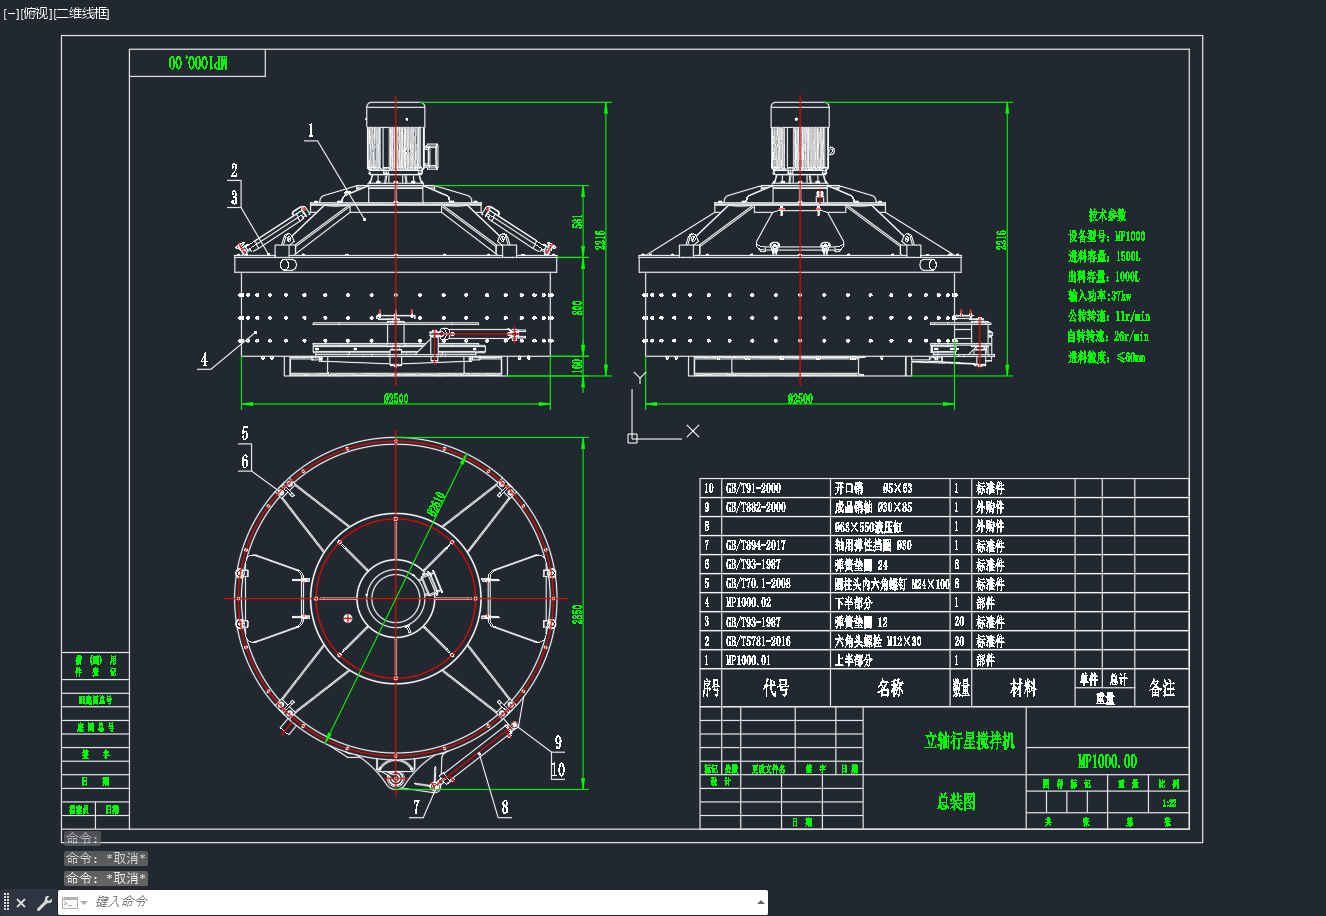Select leader callout number 8 below plan view
This screenshot has height=916, width=1326.
(x=505, y=807)
